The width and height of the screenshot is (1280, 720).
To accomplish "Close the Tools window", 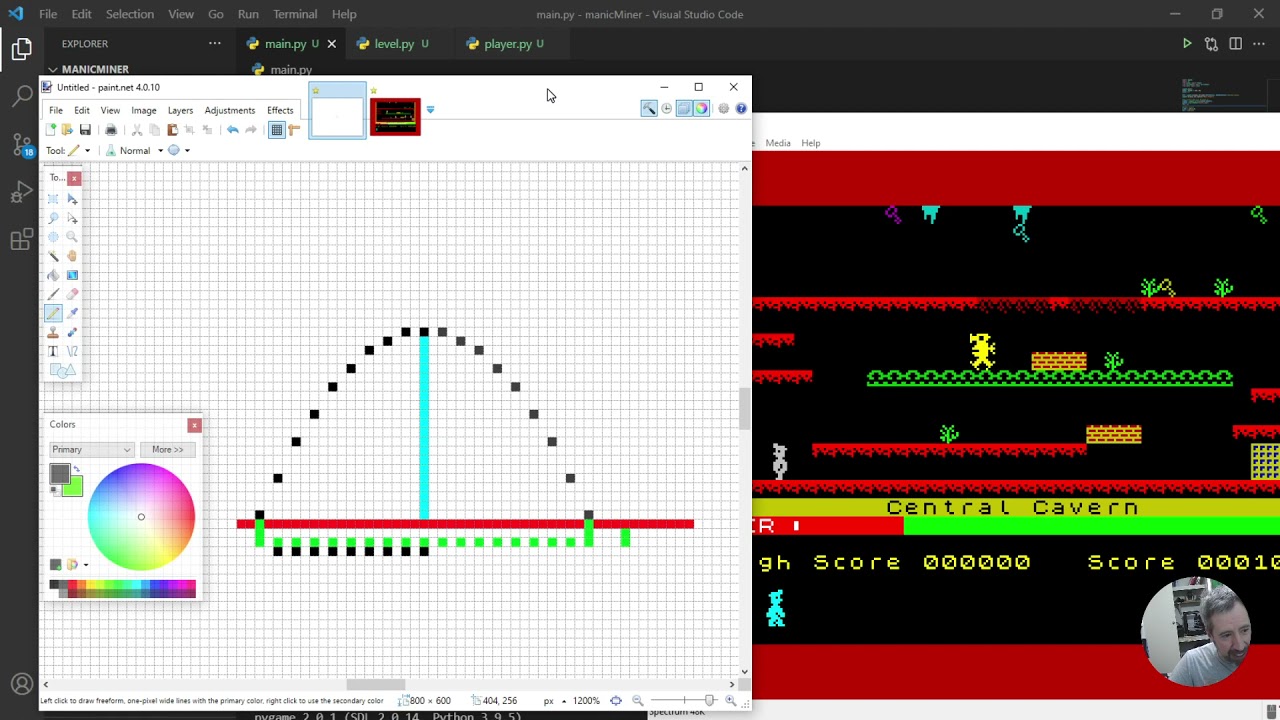I will (74, 178).
